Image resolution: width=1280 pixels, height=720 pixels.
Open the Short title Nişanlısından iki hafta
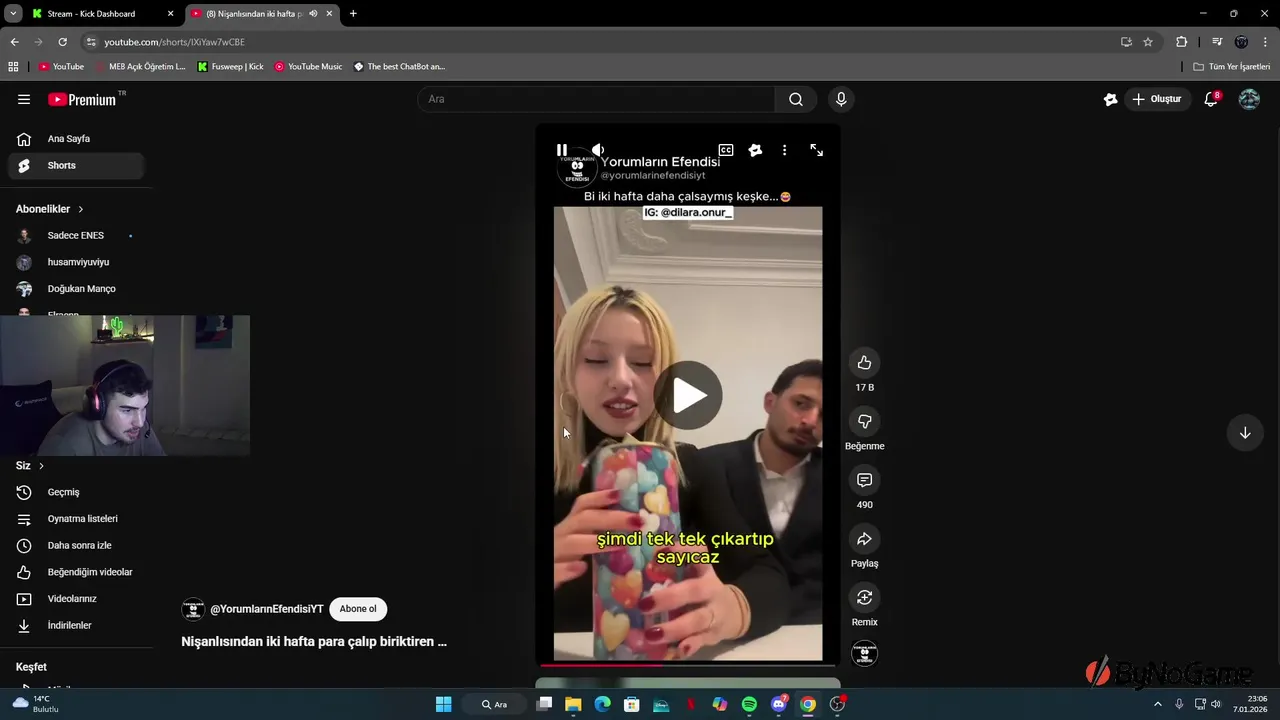(x=314, y=642)
